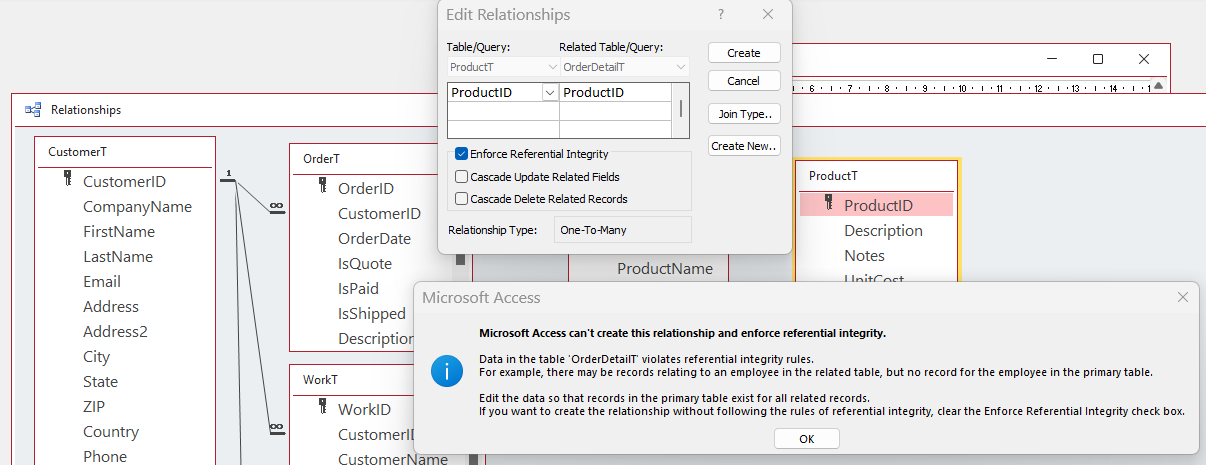The image size is (1206, 465).
Task: Open the ProductID field dropdown arrow in the grid
Action: click(549, 92)
